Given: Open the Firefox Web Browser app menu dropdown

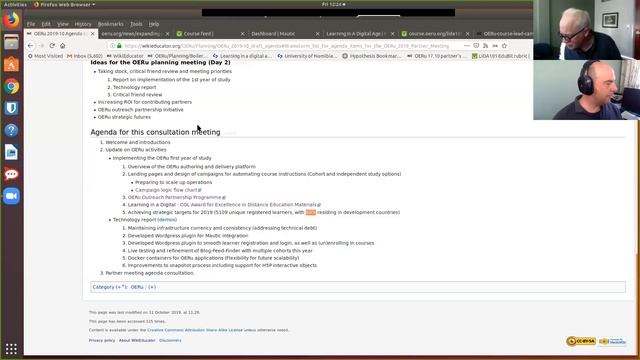Looking at the screenshot, I should point(64,4).
